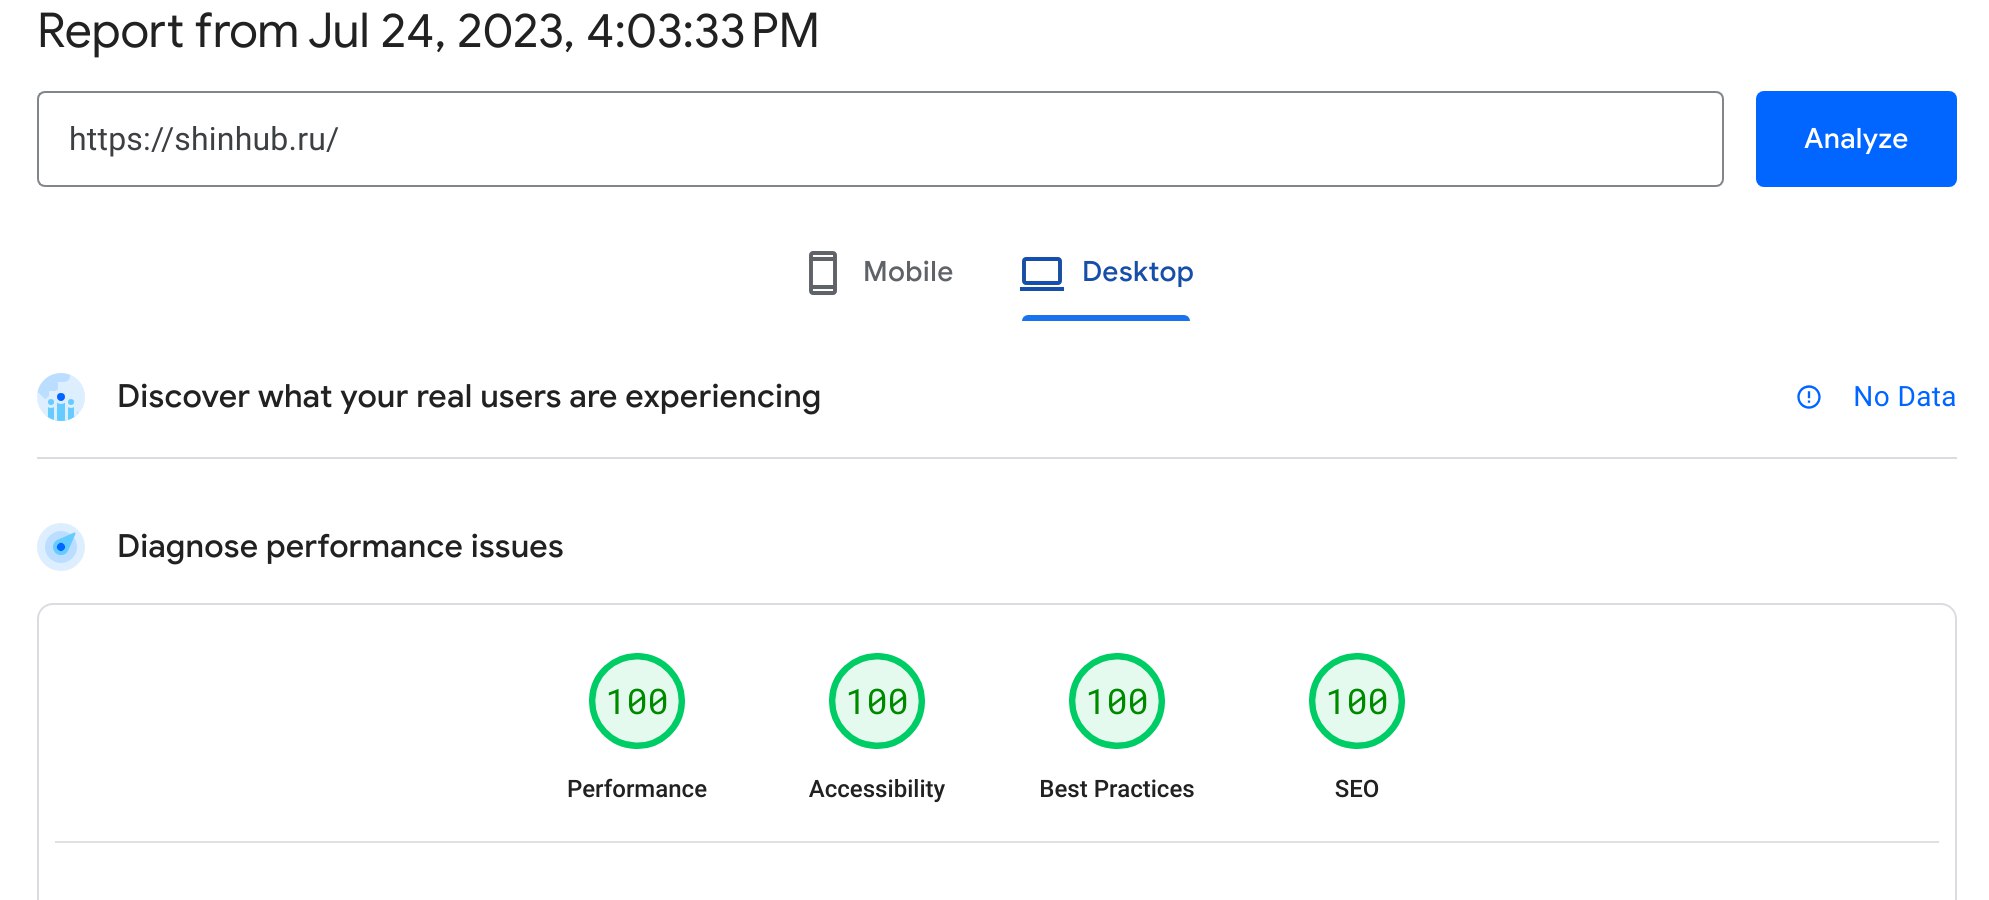Jump to the SEO score gauge circle
The image size is (1989, 900).
click(1356, 701)
